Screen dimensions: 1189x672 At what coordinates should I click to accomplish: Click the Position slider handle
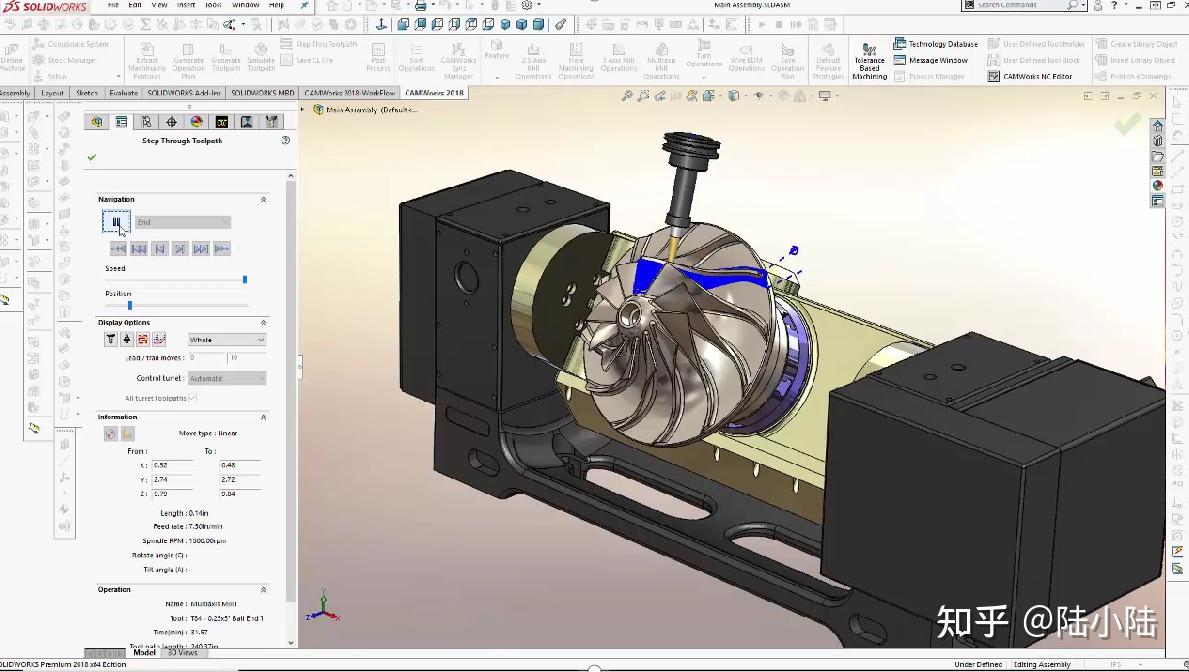tap(130, 305)
